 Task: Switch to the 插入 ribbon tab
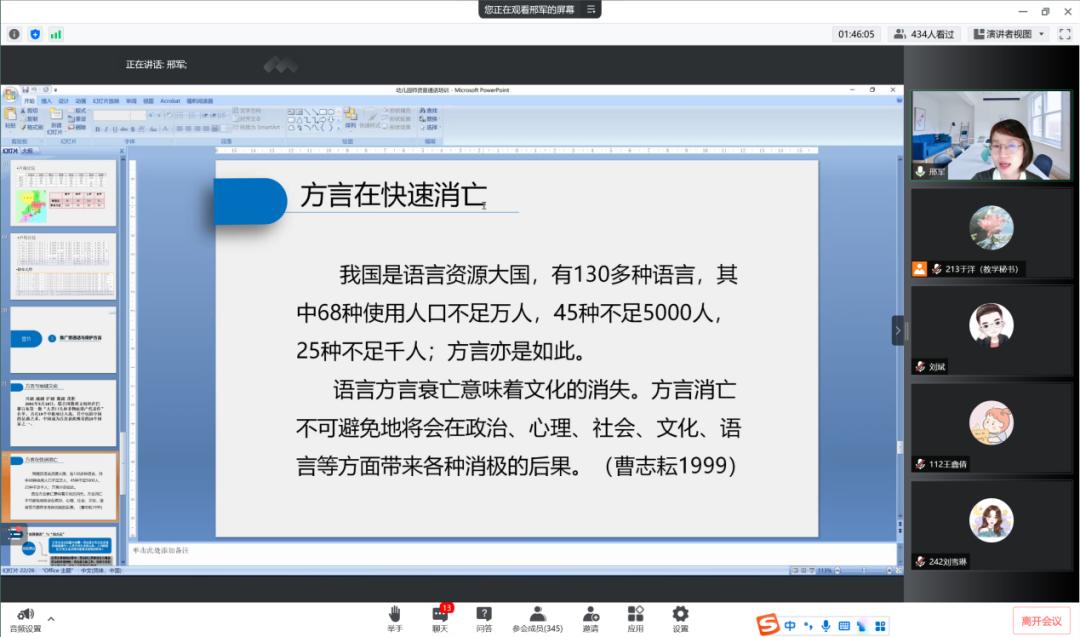click(46, 101)
